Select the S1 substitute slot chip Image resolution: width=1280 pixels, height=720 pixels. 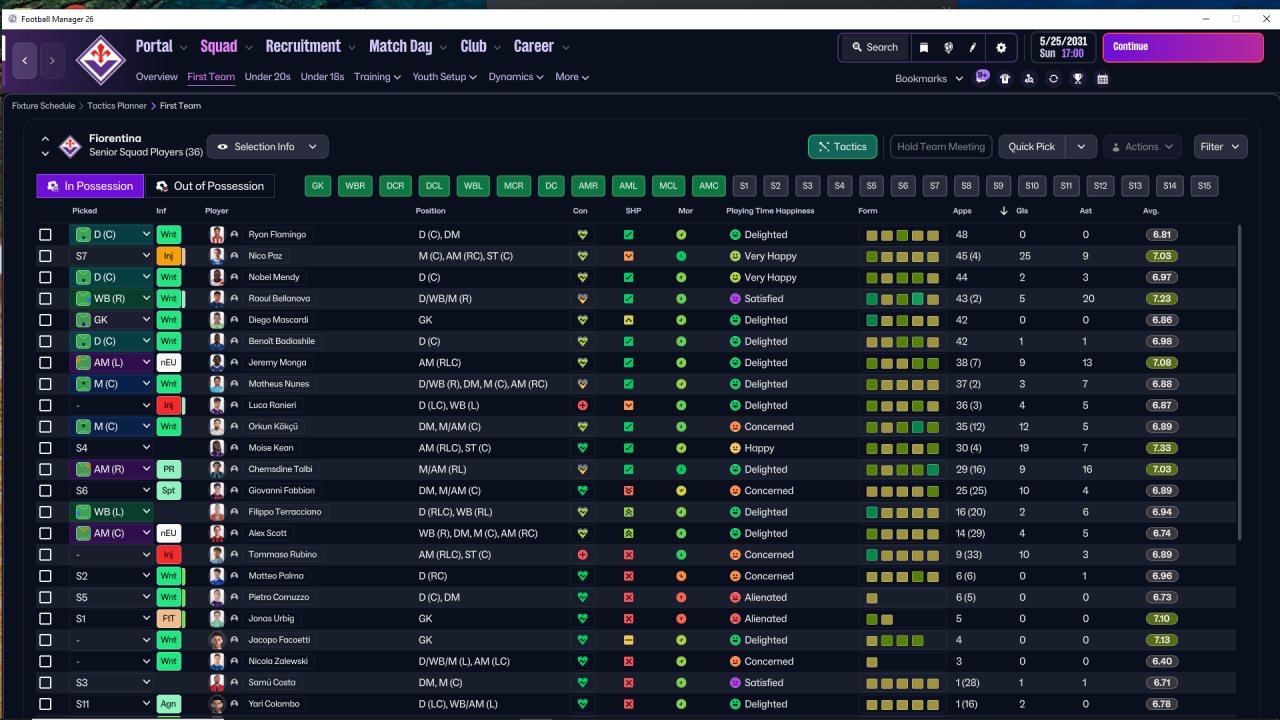[x=743, y=186]
